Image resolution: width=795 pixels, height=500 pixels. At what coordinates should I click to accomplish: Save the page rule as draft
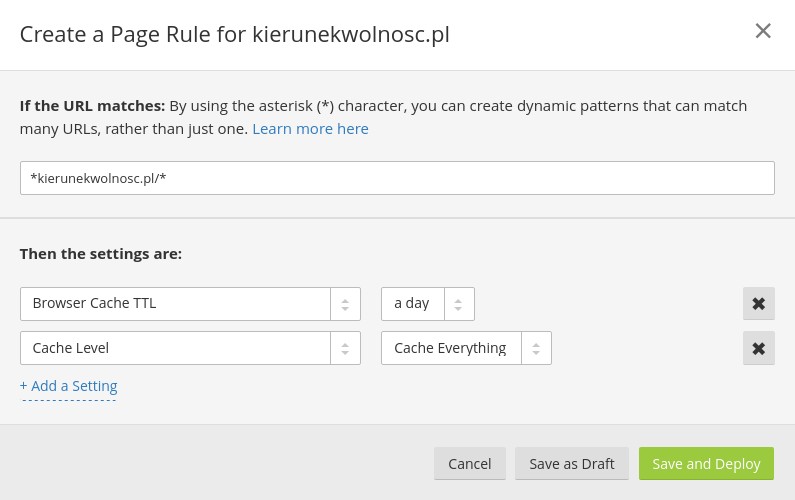pyautogui.click(x=571, y=464)
